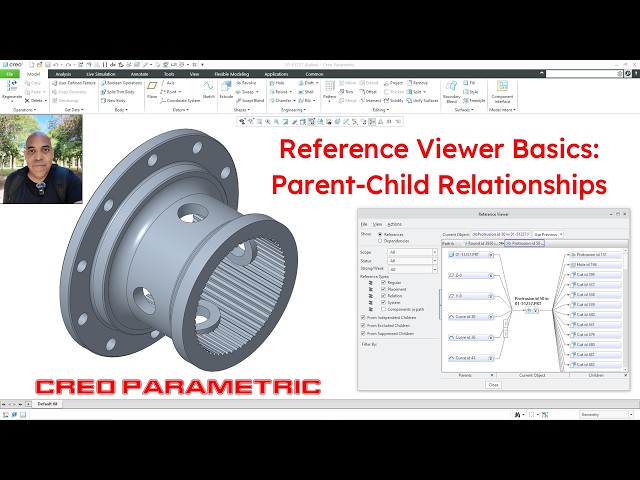Uncheck the Relation reference type
The width and height of the screenshot is (640, 480).
383,296
